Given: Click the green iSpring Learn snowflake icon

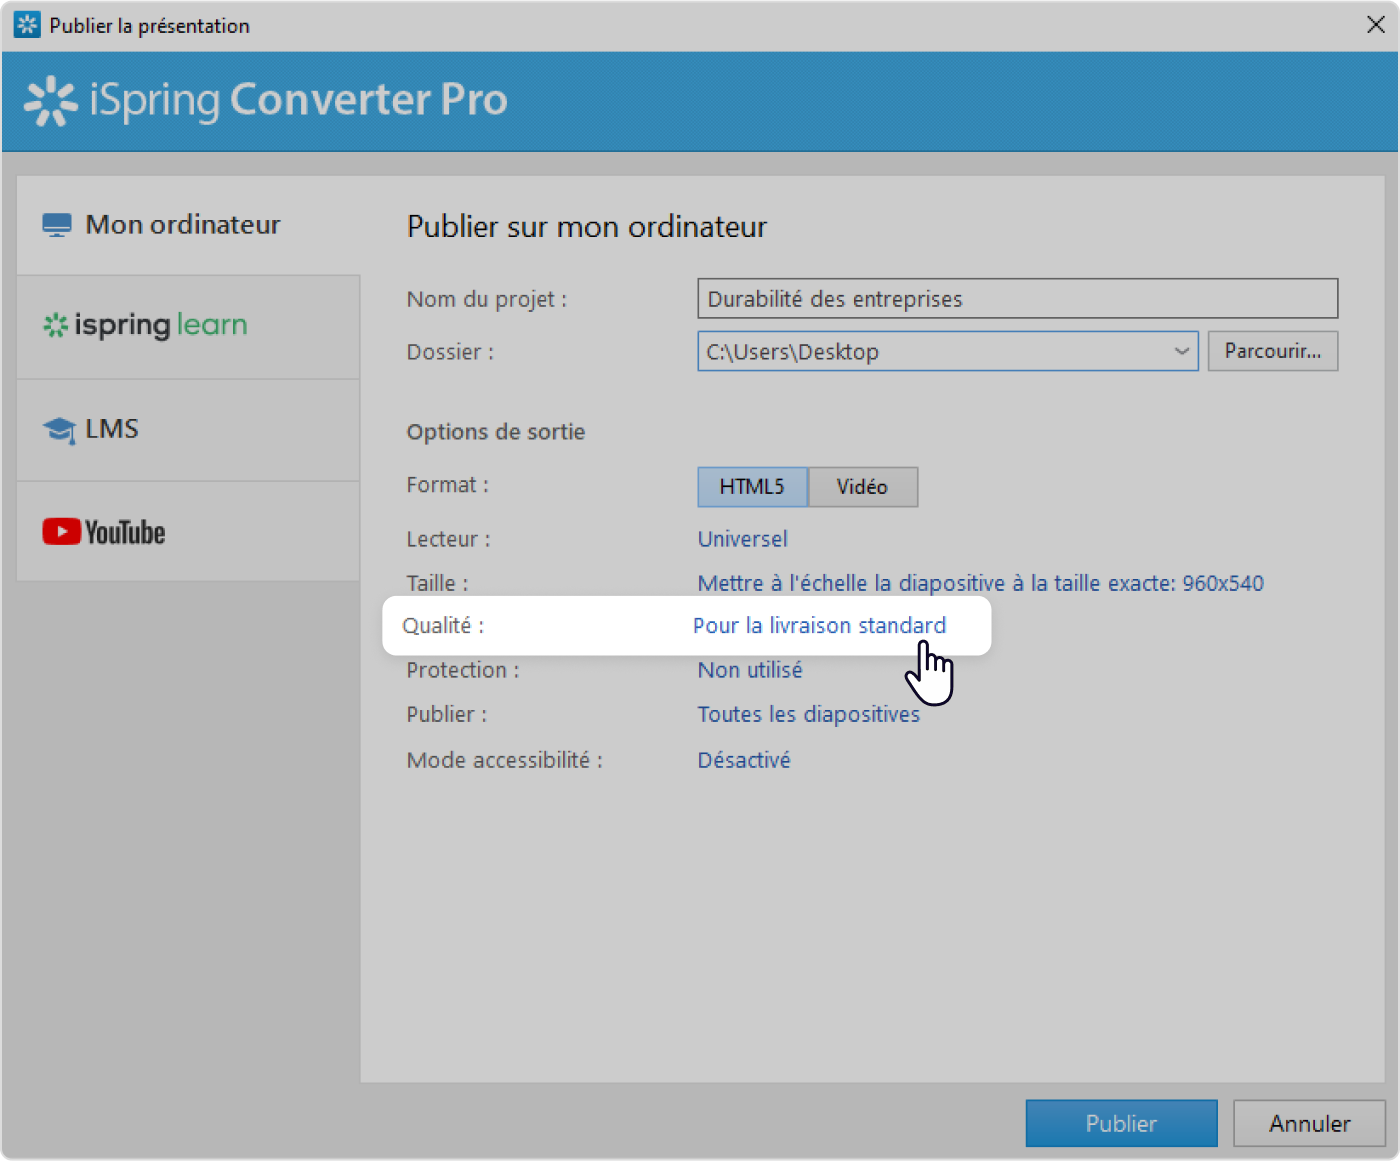Looking at the screenshot, I should point(55,325).
